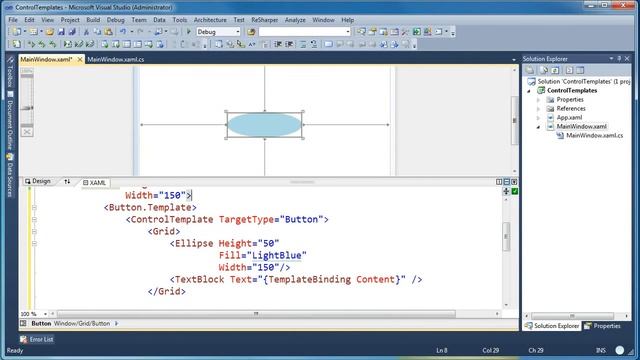Click the code editor vertical scrollbar thumb
The width and height of the screenshot is (640, 360).
click(506, 236)
